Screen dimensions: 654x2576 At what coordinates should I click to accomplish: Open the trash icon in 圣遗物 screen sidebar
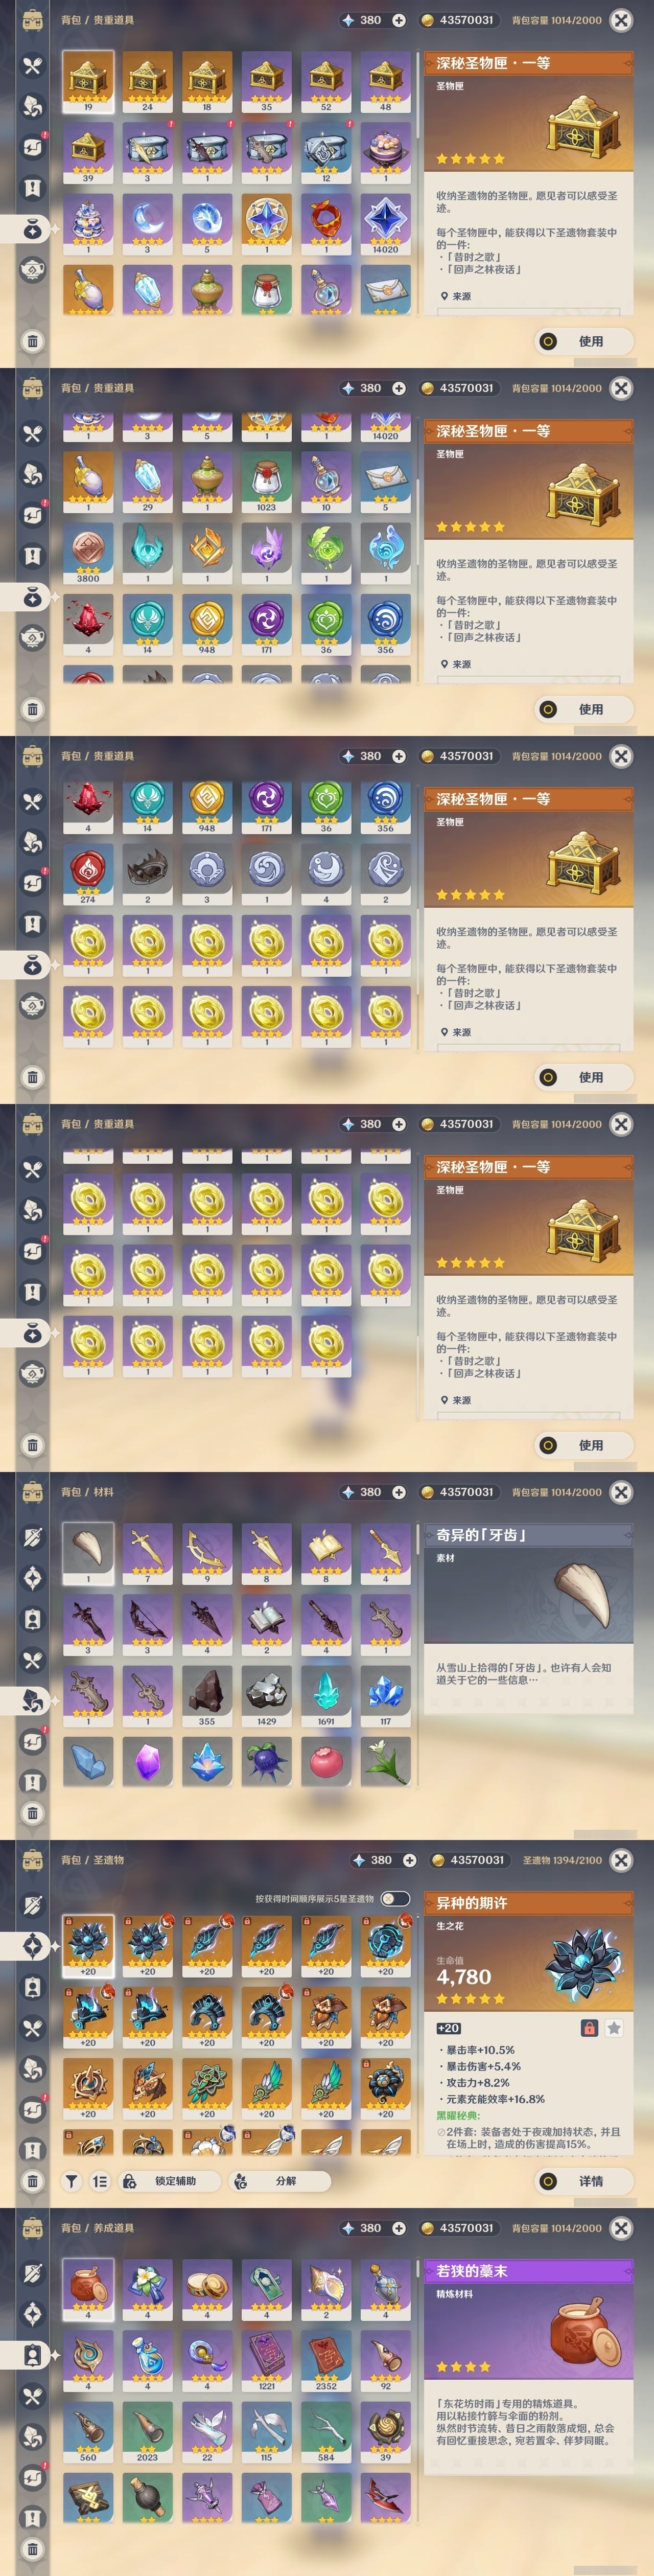click(x=32, y=2181)
